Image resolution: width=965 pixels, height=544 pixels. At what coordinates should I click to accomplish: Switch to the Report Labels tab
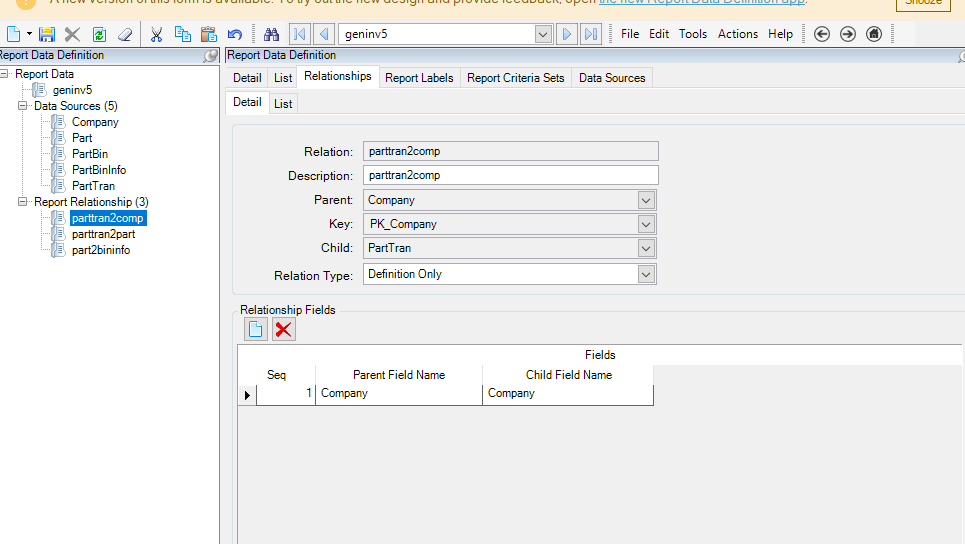tap(419, 78)
